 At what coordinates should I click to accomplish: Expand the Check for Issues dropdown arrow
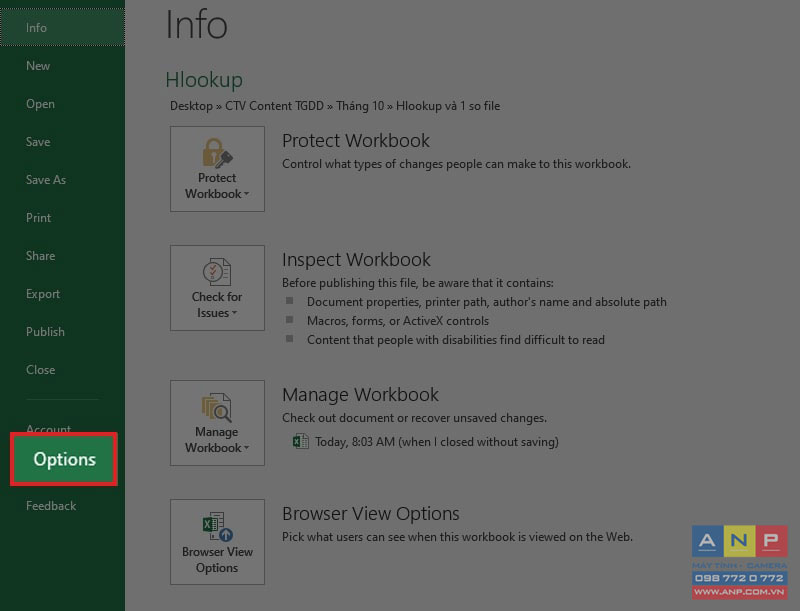click(x=234, y=313)
